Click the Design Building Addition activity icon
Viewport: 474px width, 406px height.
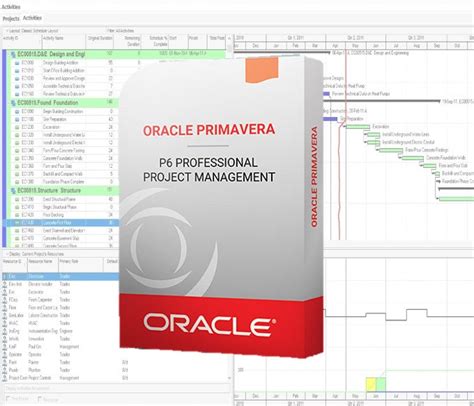point(17,63)
